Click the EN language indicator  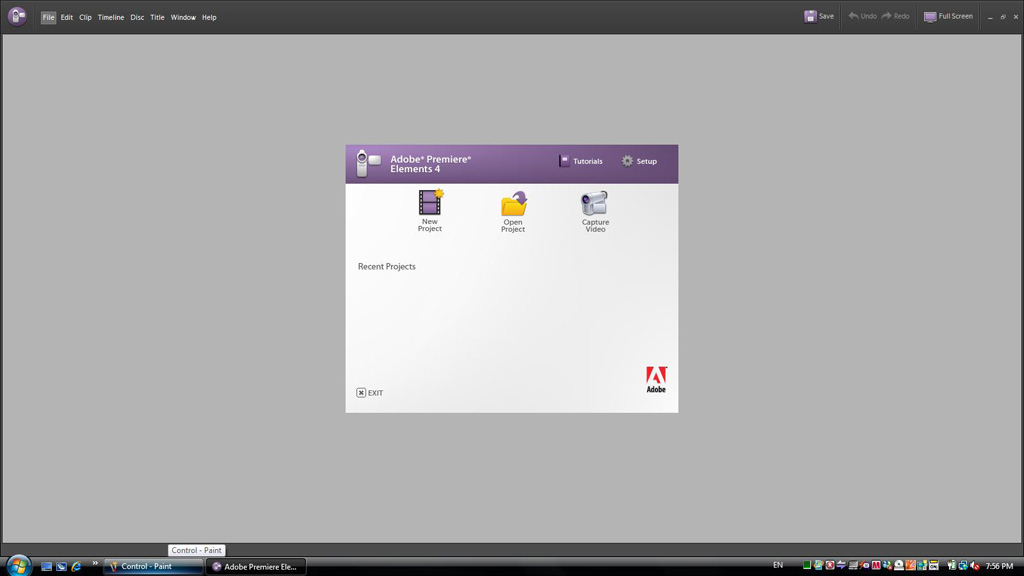778,565
